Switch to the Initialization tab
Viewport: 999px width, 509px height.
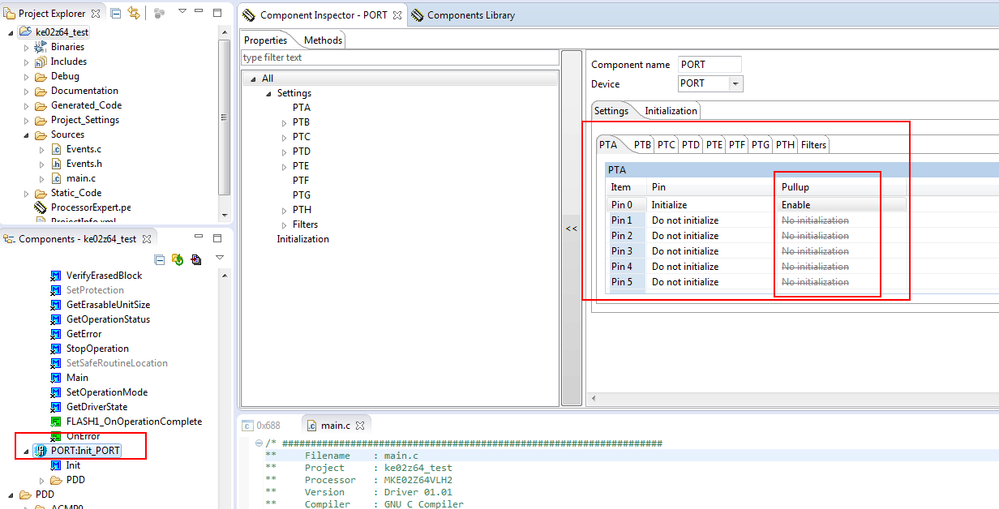tap(671, 110)
